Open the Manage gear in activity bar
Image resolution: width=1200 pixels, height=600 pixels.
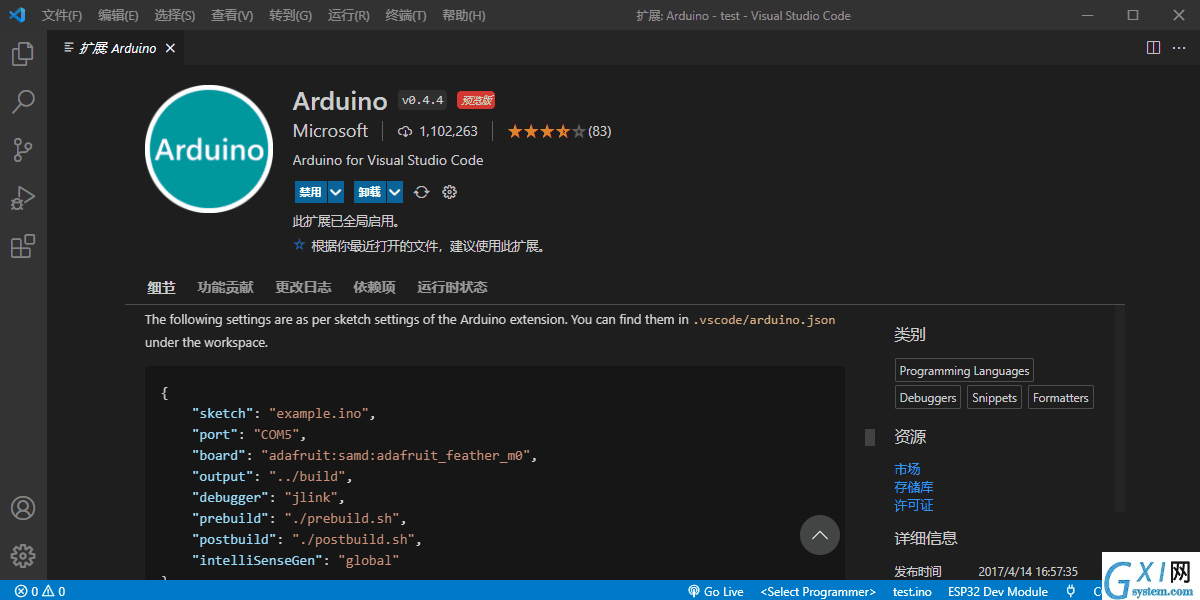click(23, 556)
